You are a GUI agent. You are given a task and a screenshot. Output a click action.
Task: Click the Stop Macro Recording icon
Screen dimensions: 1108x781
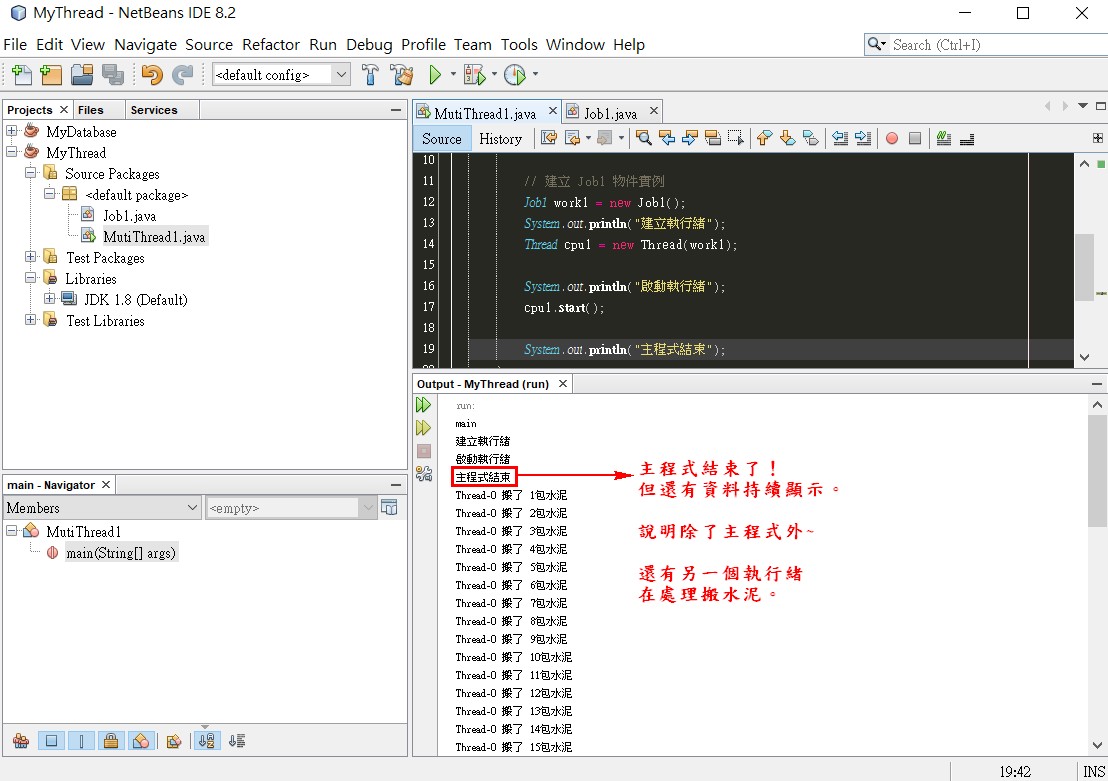tap(915, 139)
